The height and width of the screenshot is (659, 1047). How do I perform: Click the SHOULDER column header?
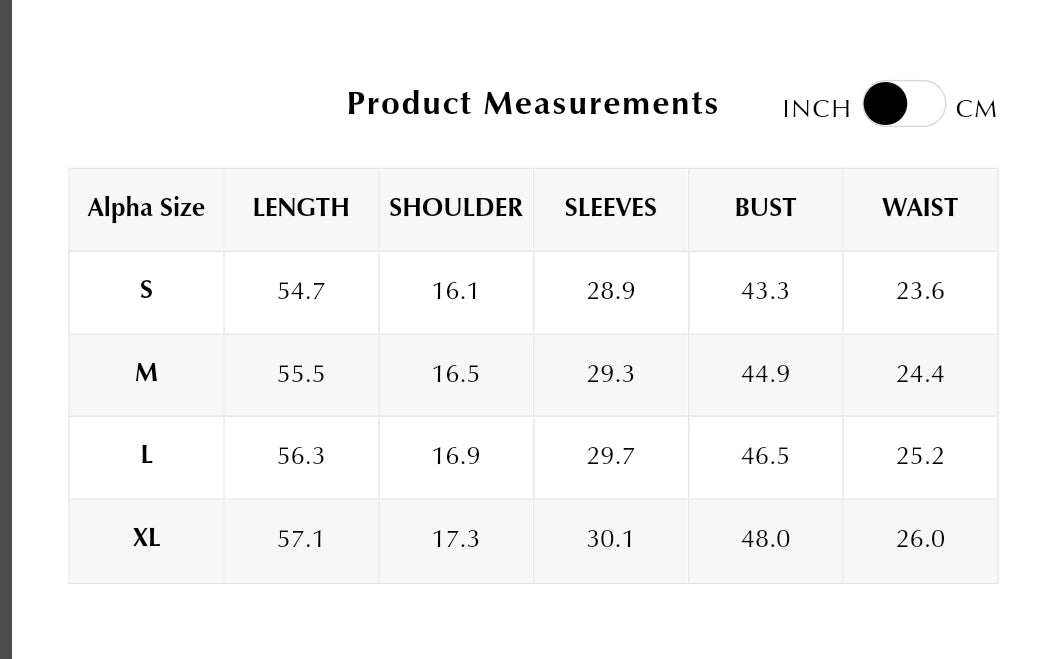(456, 208)
